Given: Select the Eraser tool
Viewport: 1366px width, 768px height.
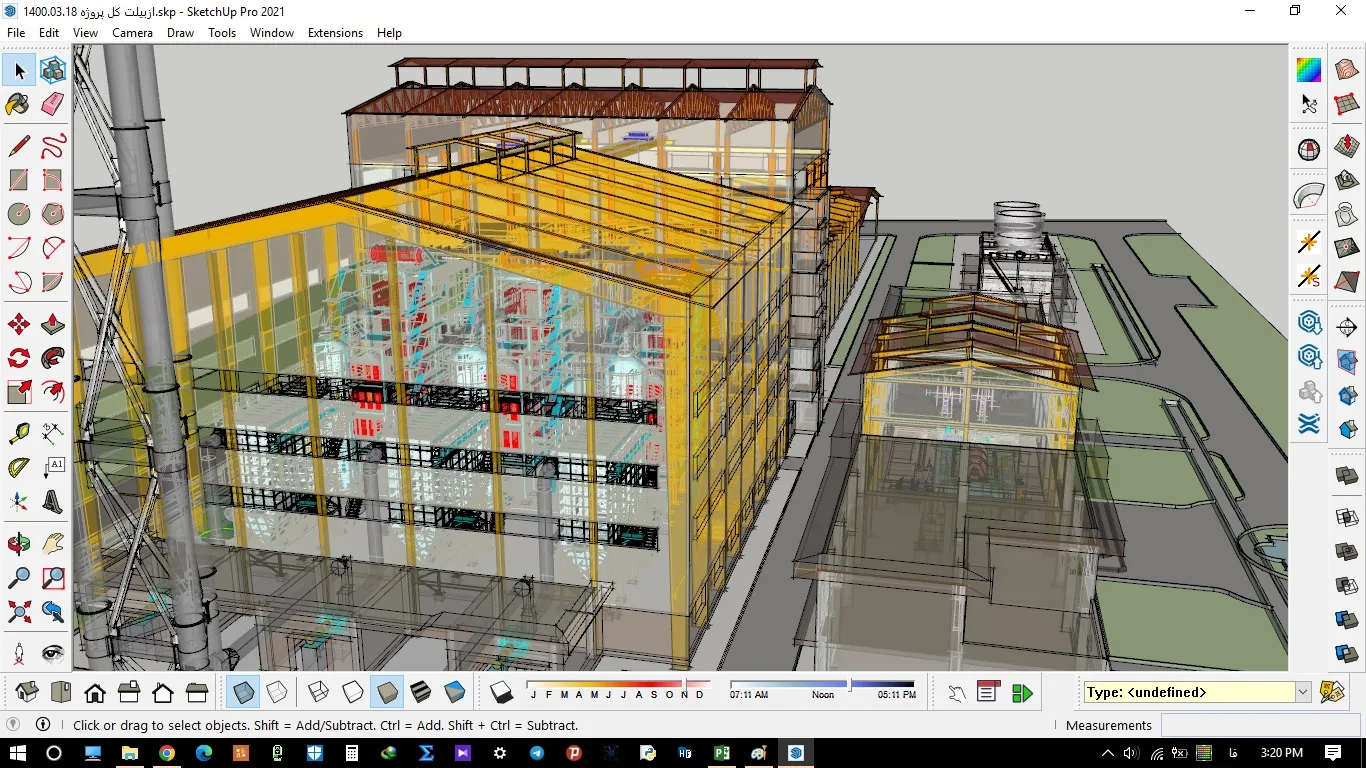Looking at the screenshot, I should 53,104.
